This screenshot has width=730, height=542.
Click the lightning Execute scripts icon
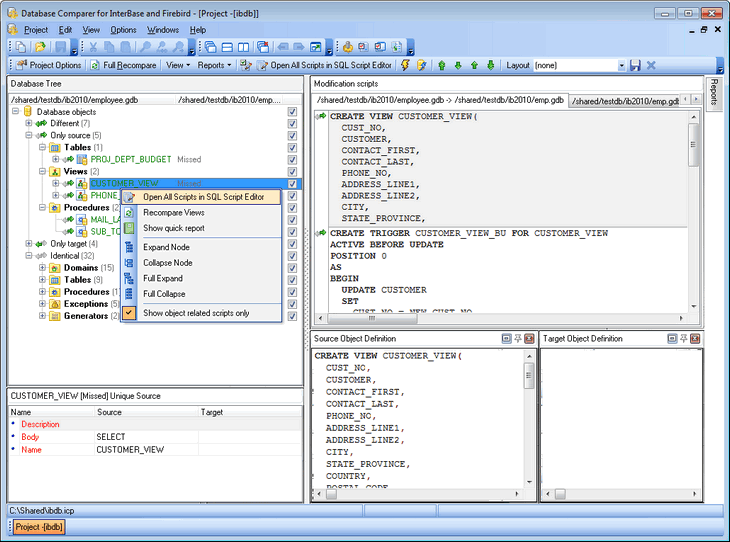(405, 65)
